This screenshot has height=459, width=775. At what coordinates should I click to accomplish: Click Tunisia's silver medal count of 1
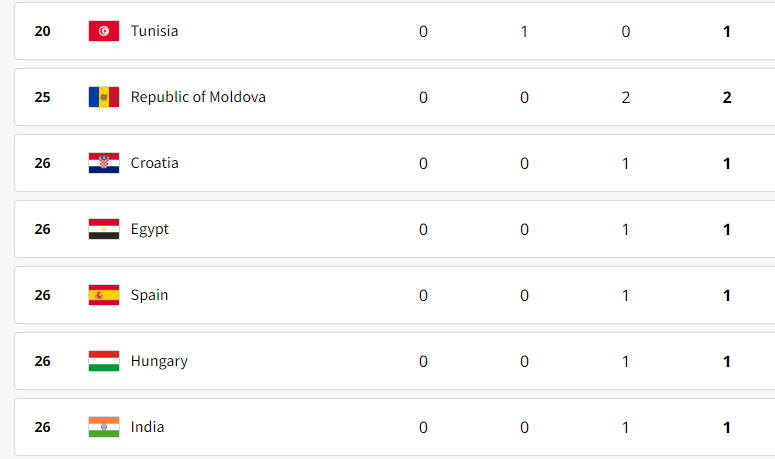pos(524,32)
